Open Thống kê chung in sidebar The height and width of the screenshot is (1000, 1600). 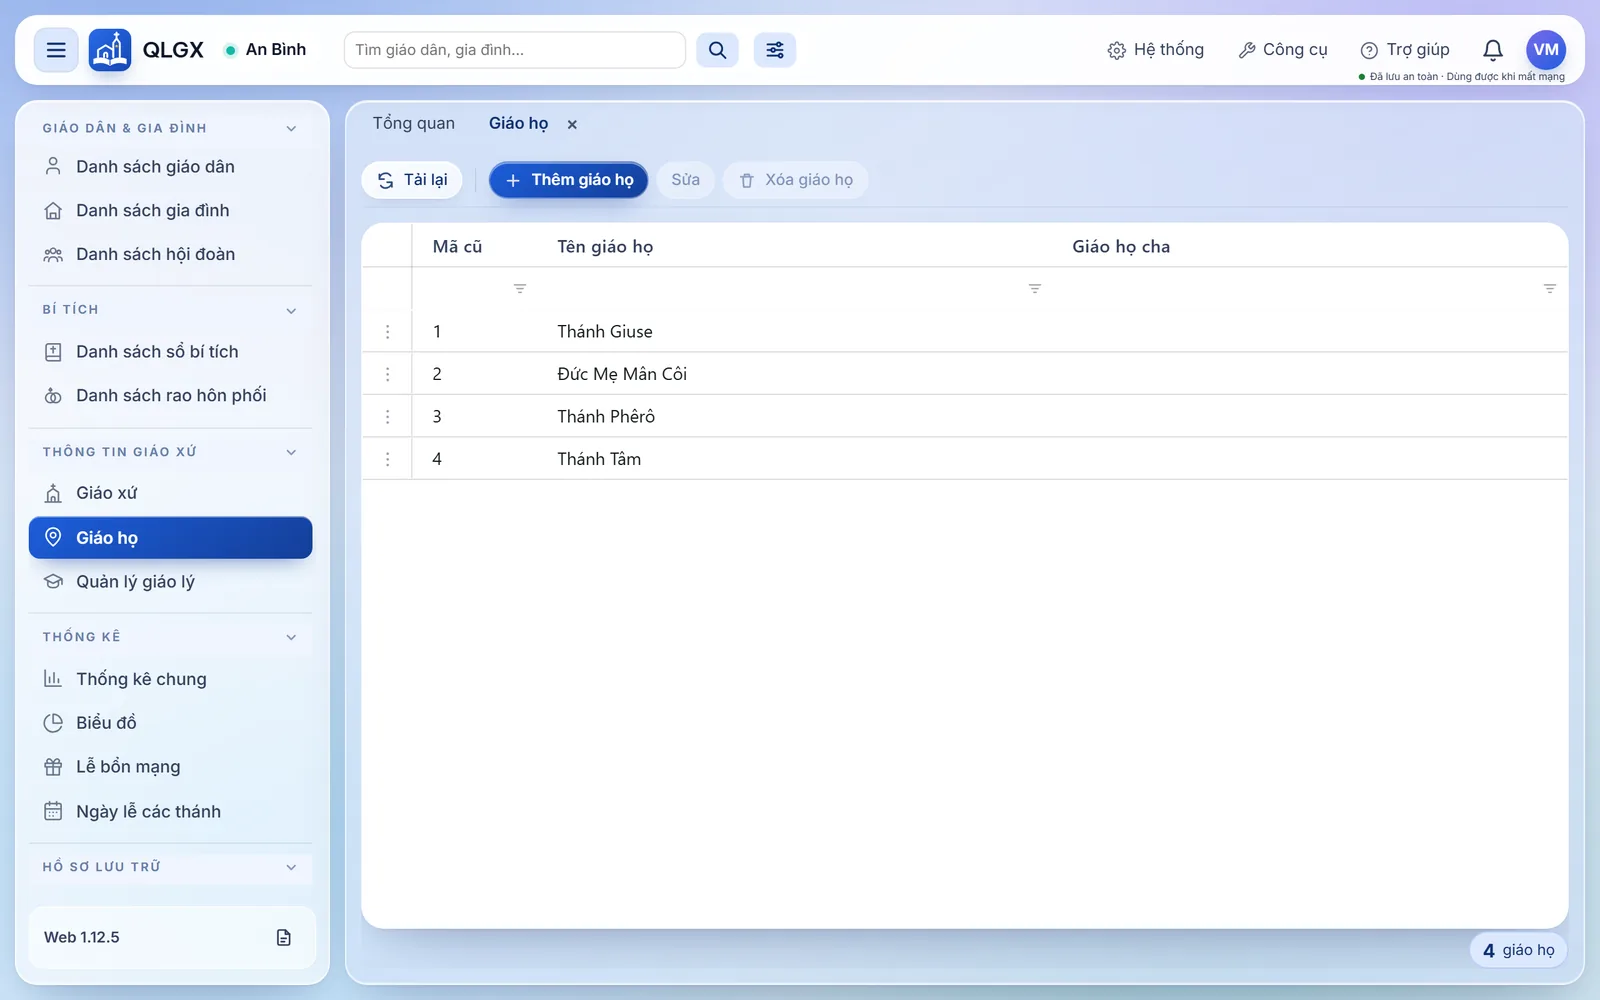171,679
